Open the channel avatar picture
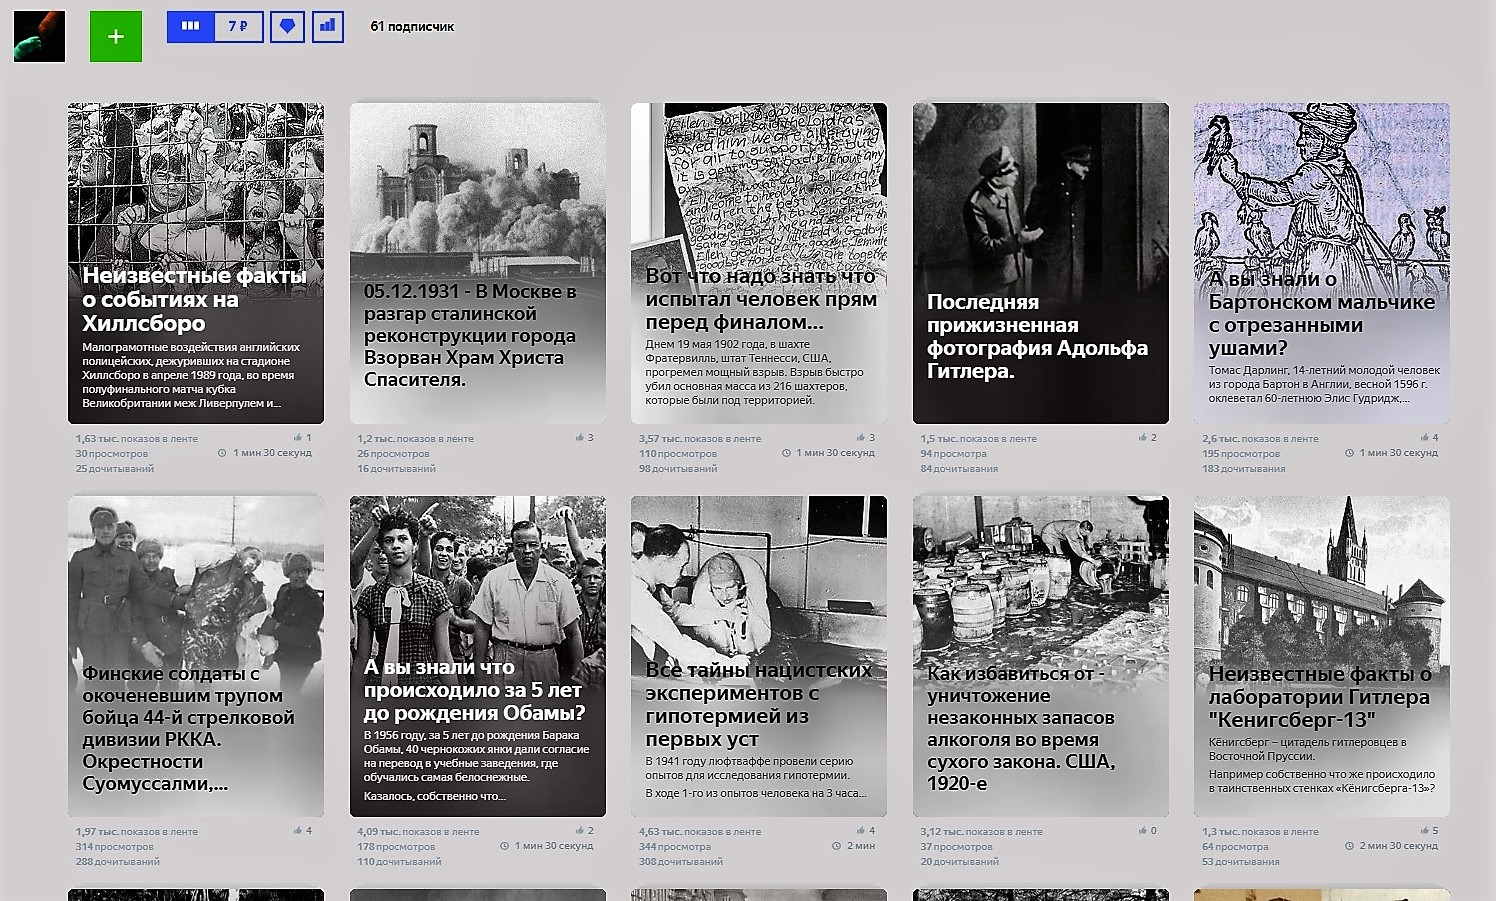 click(x=39, y=37)
